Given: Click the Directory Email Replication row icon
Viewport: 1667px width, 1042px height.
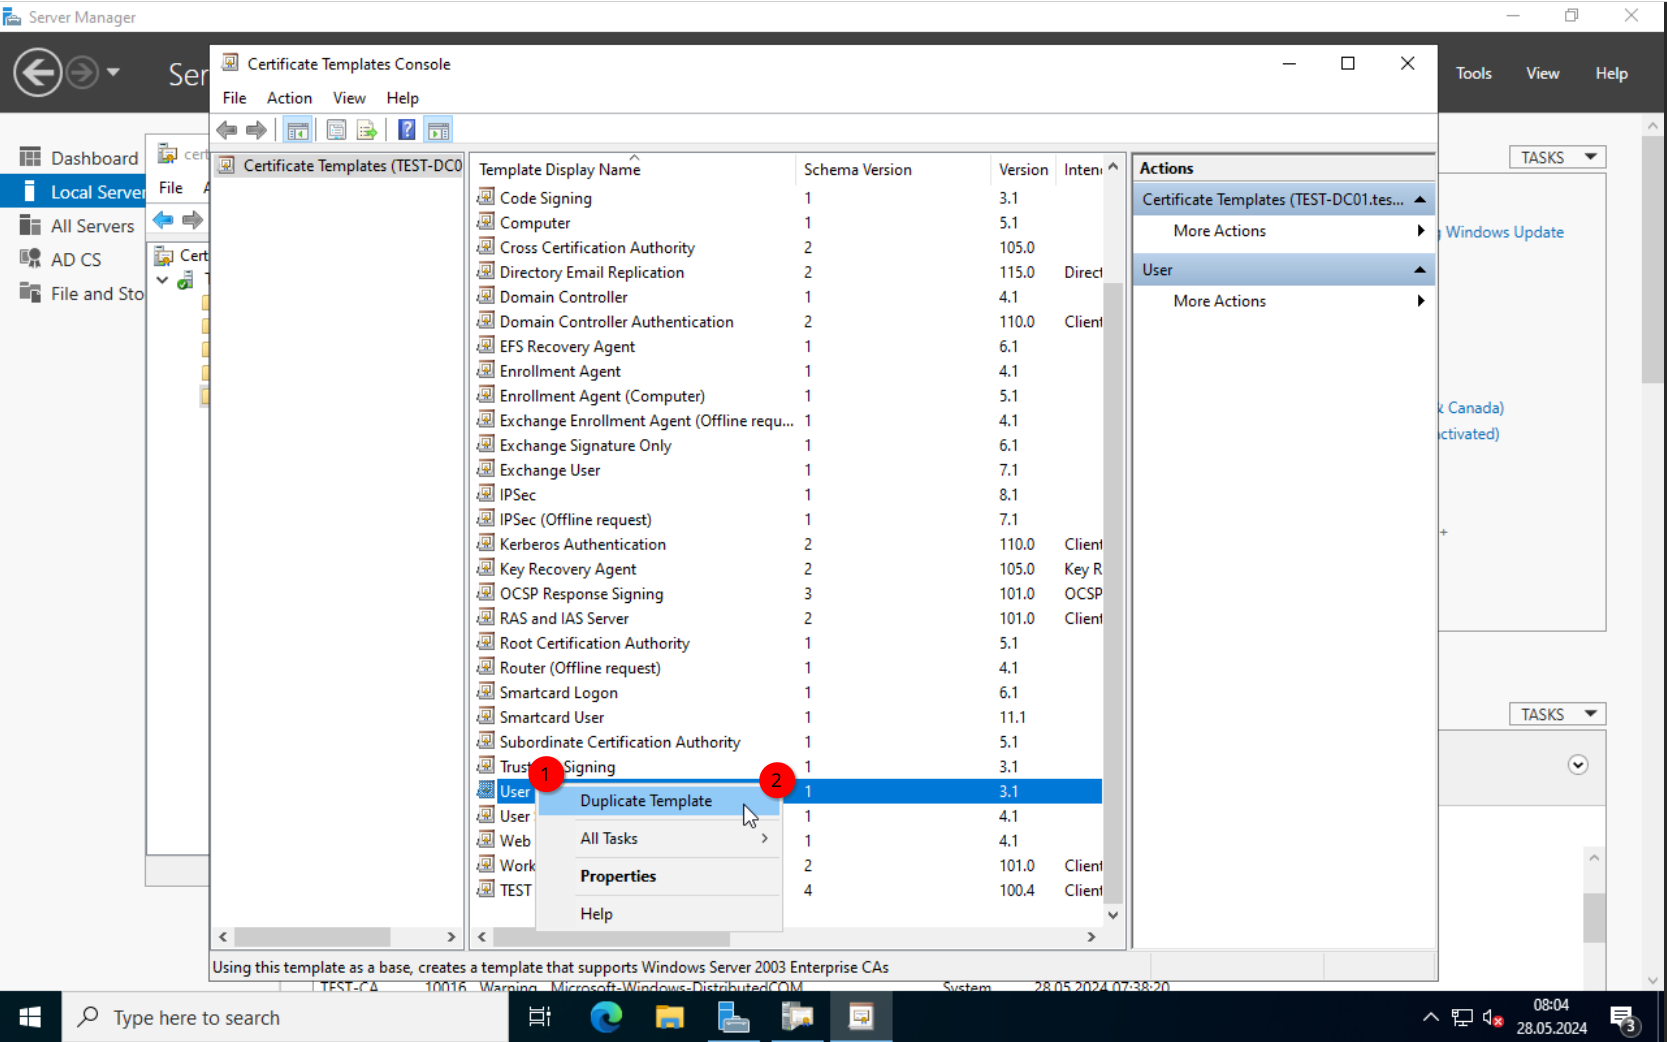Looking at the screenshot, I should click(x=486, y=271).
